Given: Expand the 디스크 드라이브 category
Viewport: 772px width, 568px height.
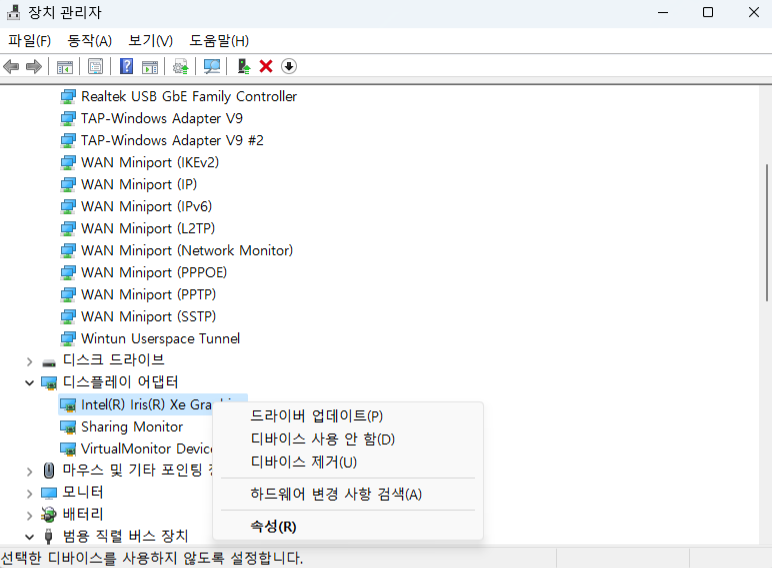Looking at the screenshot, I should tap(29, 360).
